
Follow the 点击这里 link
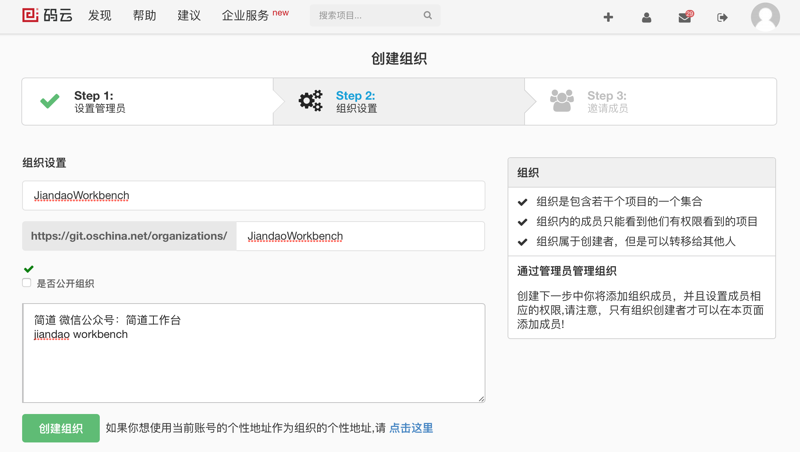(411, 428)
